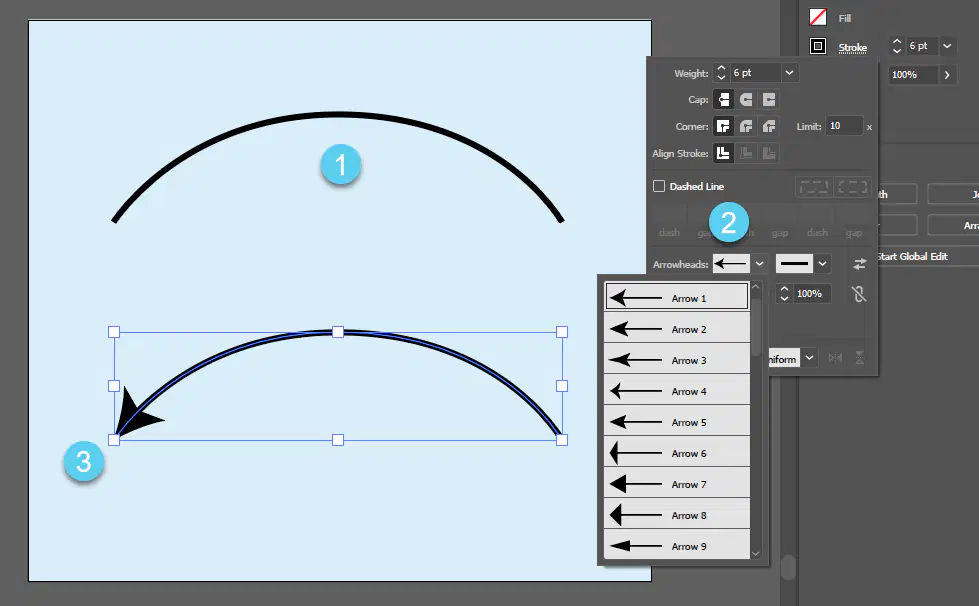Select align stroke to center icon
Image resolution: width=979 pixels, height=606 pixels.
[723, 154]
